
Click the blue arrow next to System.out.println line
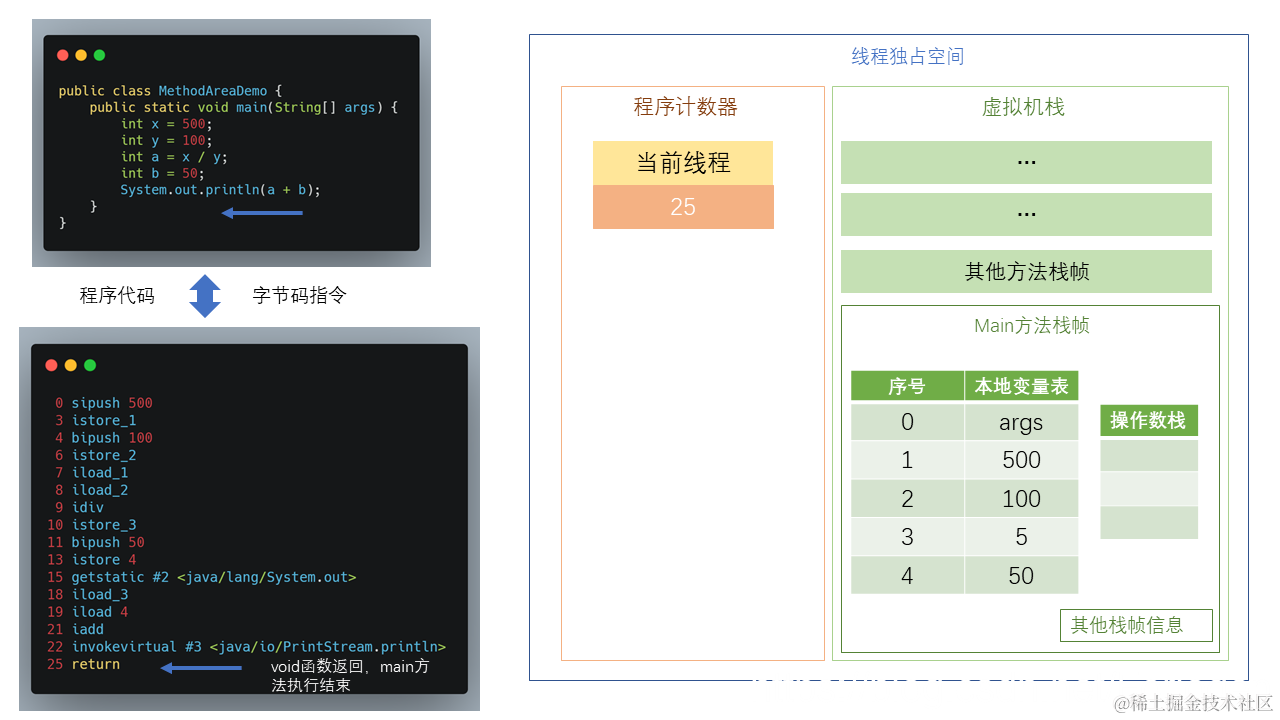coord(262,212)
